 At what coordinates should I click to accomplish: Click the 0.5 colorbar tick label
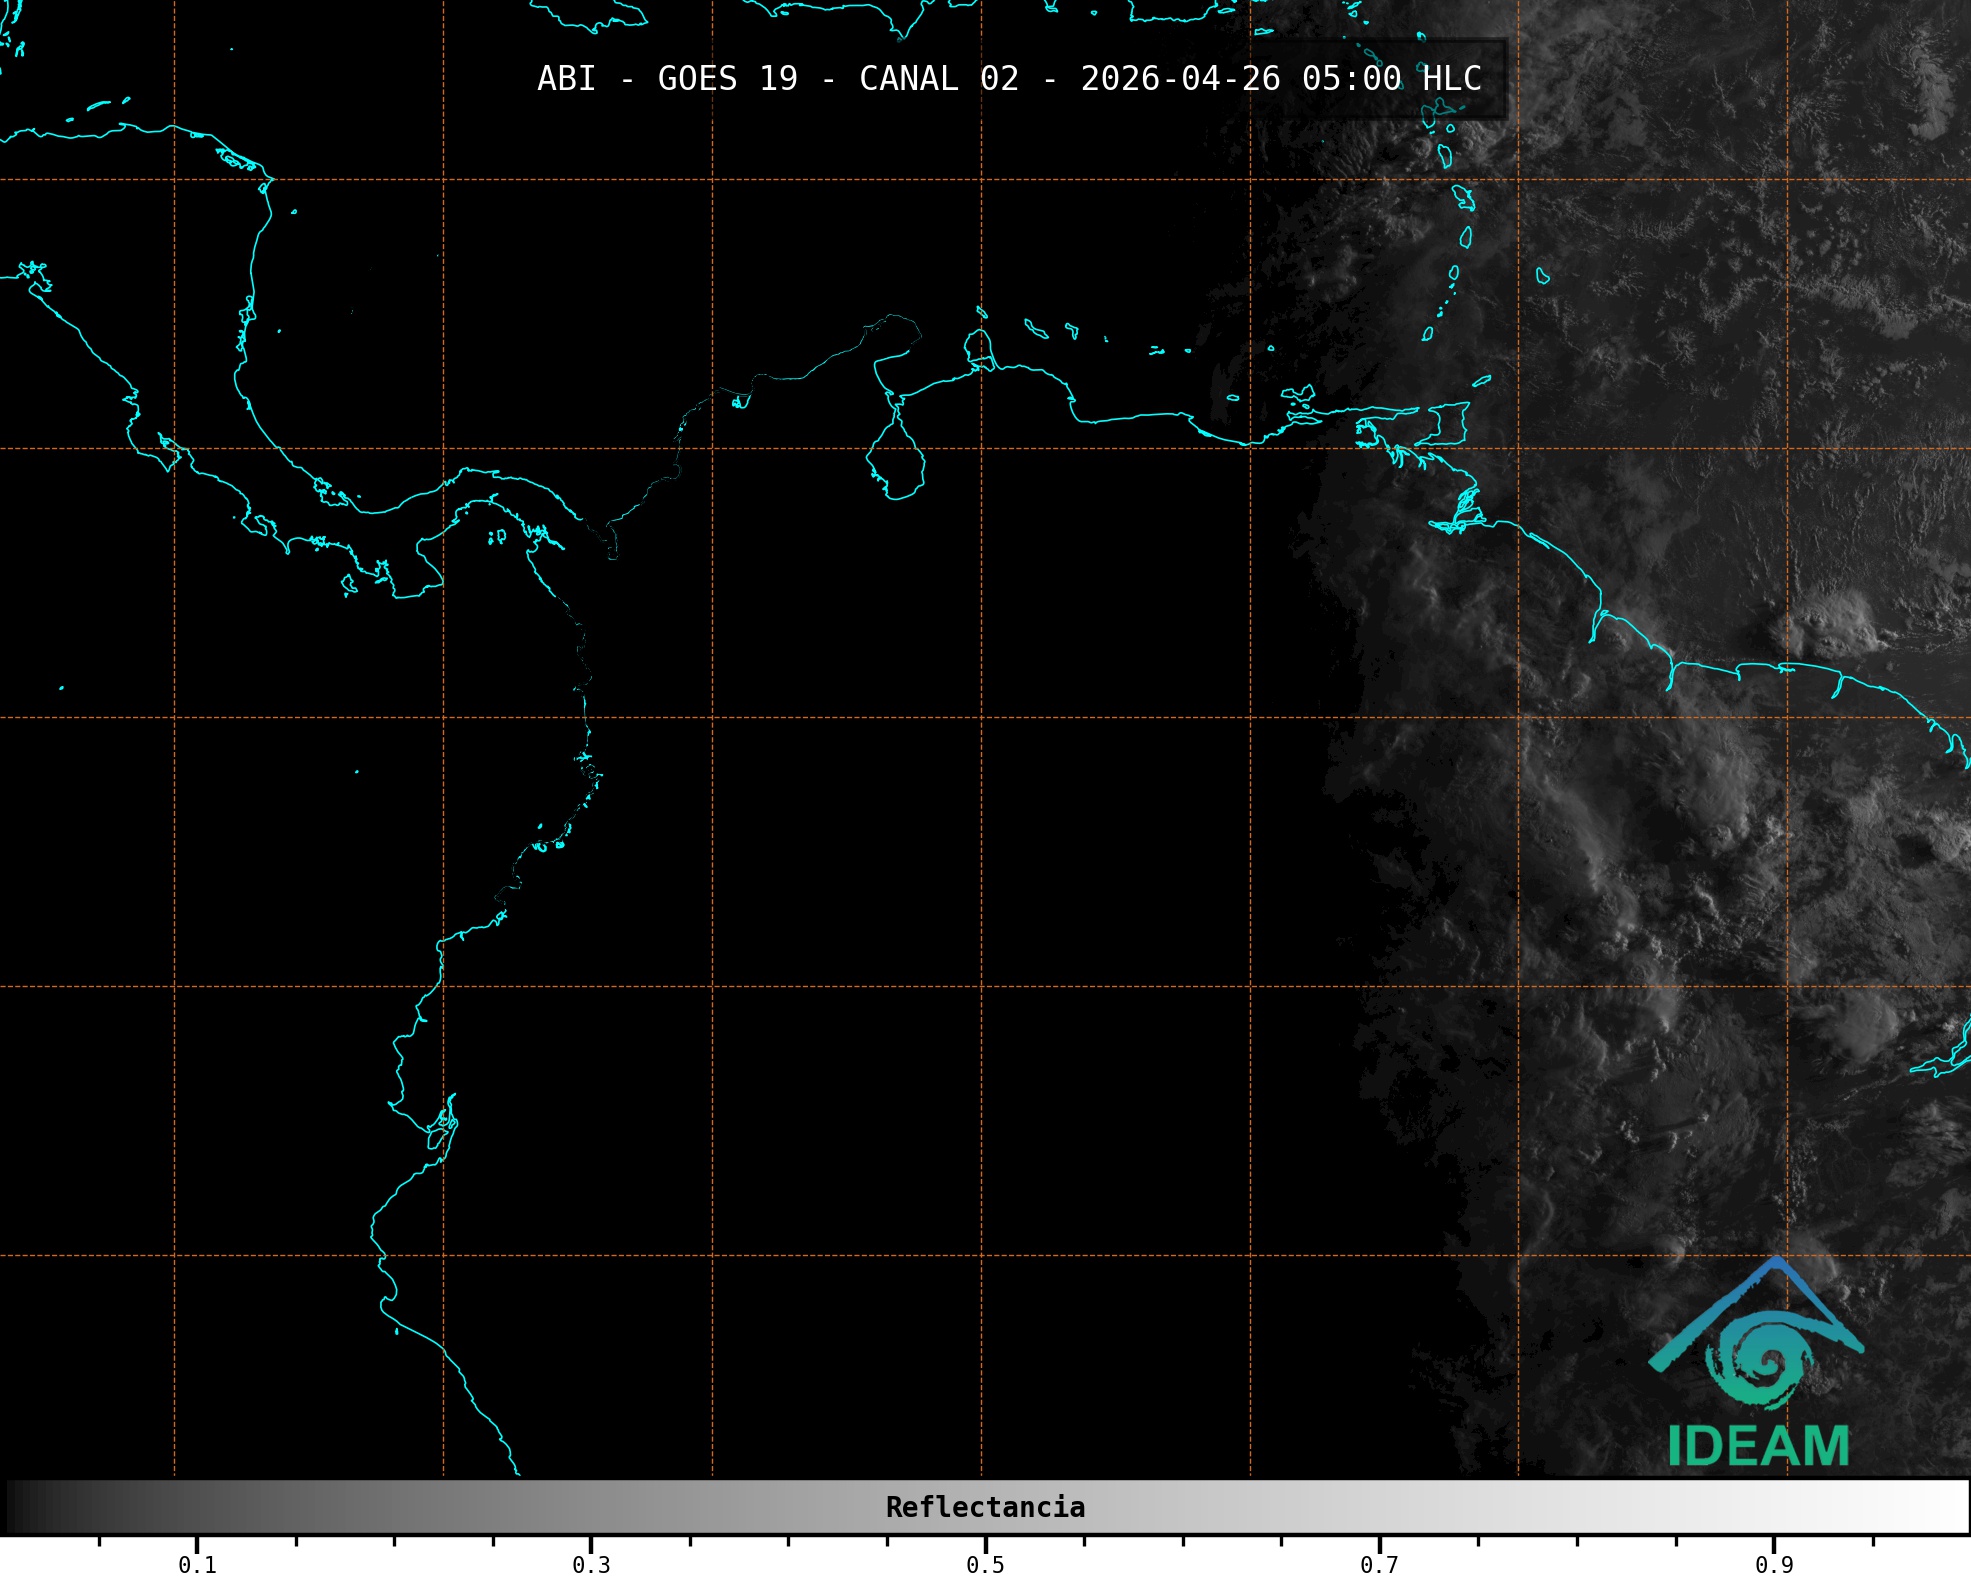tap(985, 1564)
